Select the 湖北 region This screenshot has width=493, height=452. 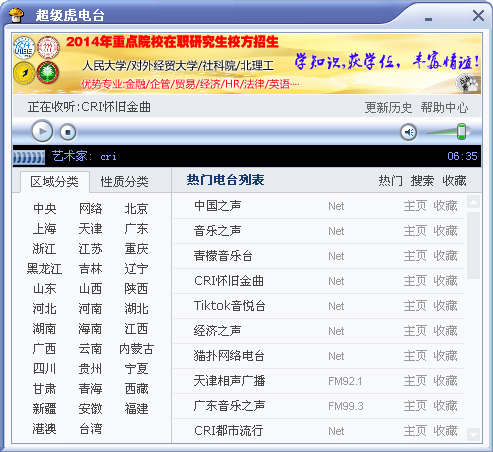tap(136, 309)
